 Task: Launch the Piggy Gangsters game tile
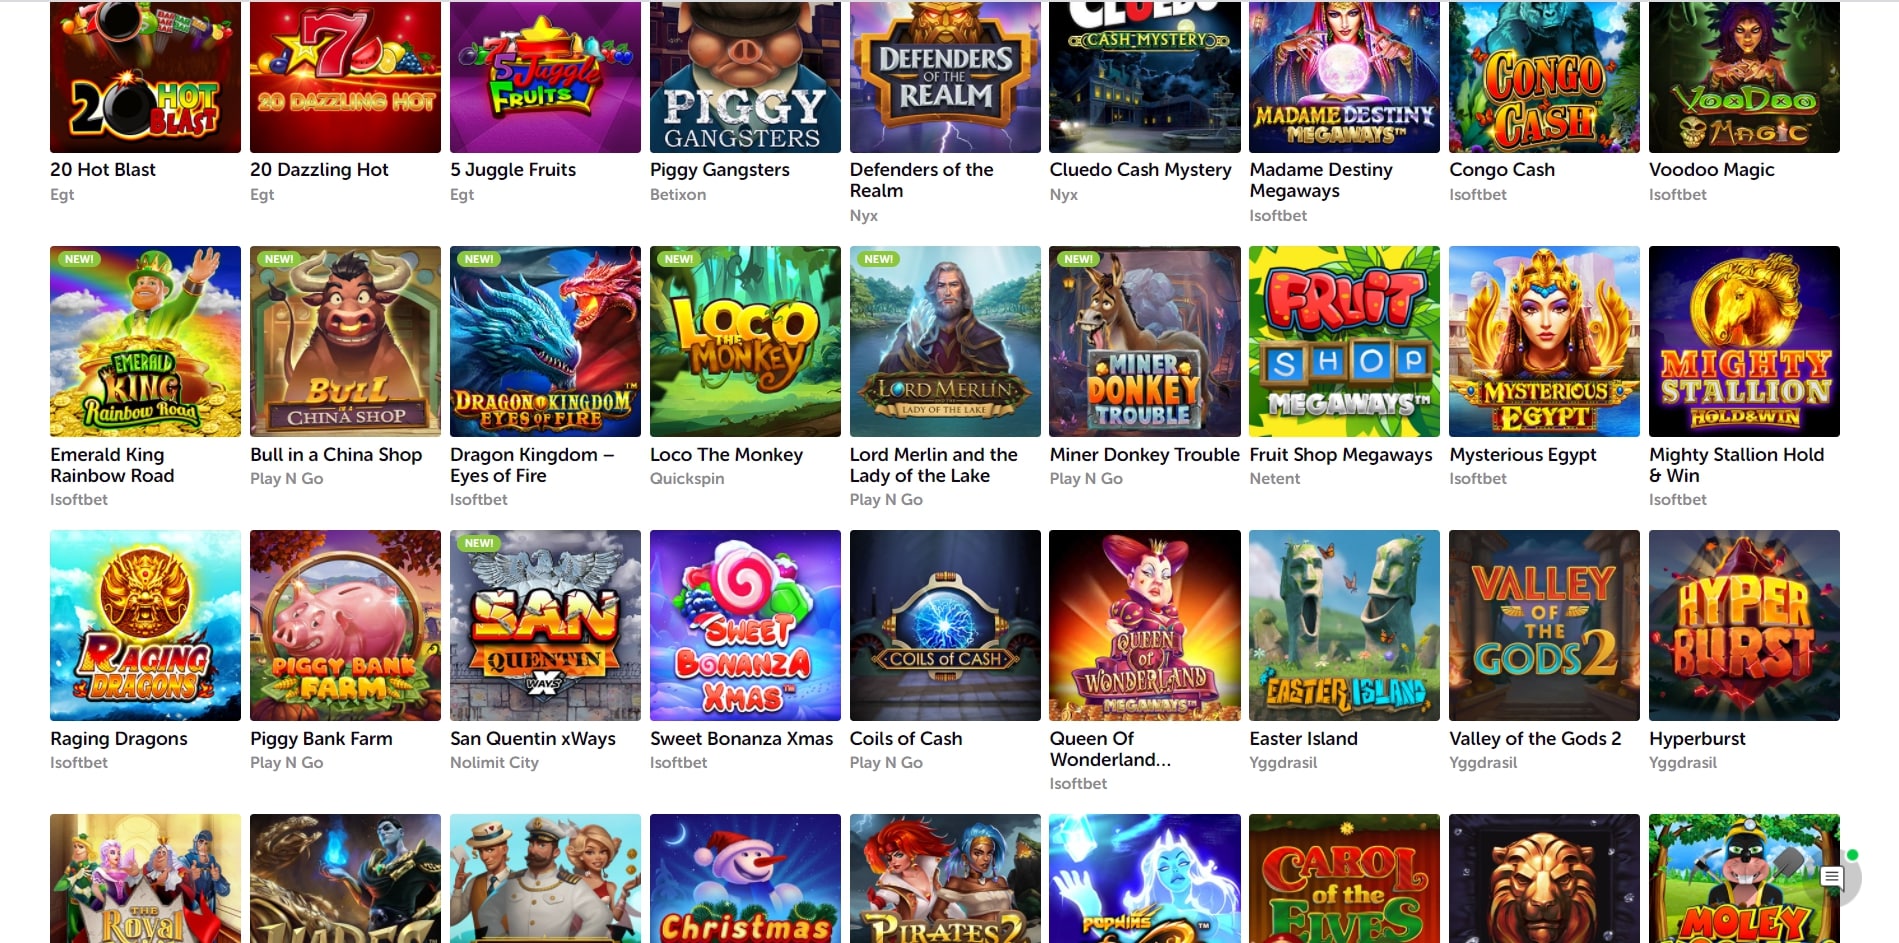(745, 77)
